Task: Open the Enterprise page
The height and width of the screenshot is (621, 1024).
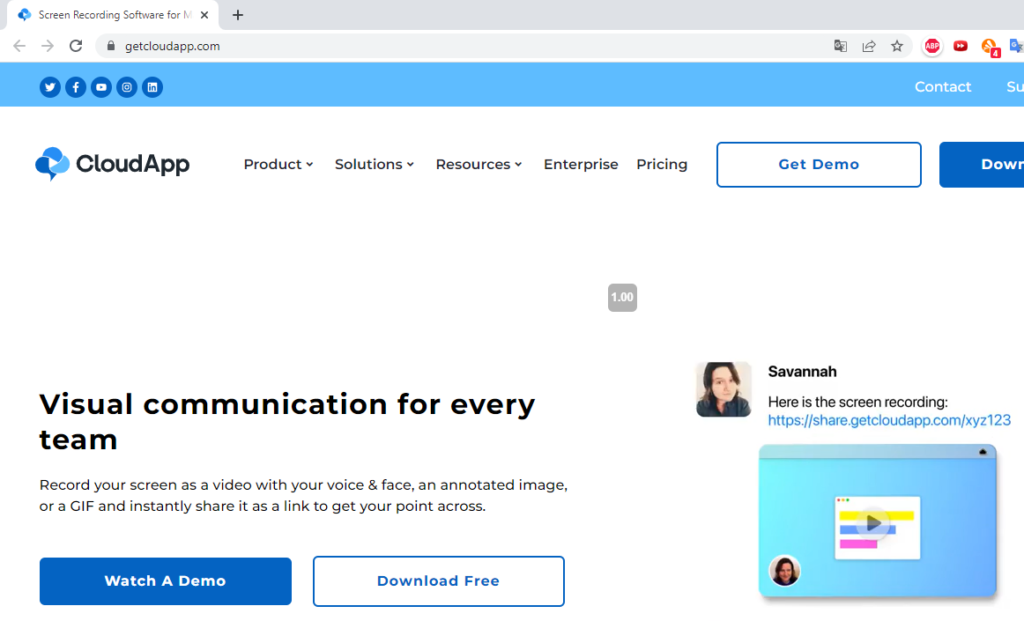Action: tap(581, 165)
